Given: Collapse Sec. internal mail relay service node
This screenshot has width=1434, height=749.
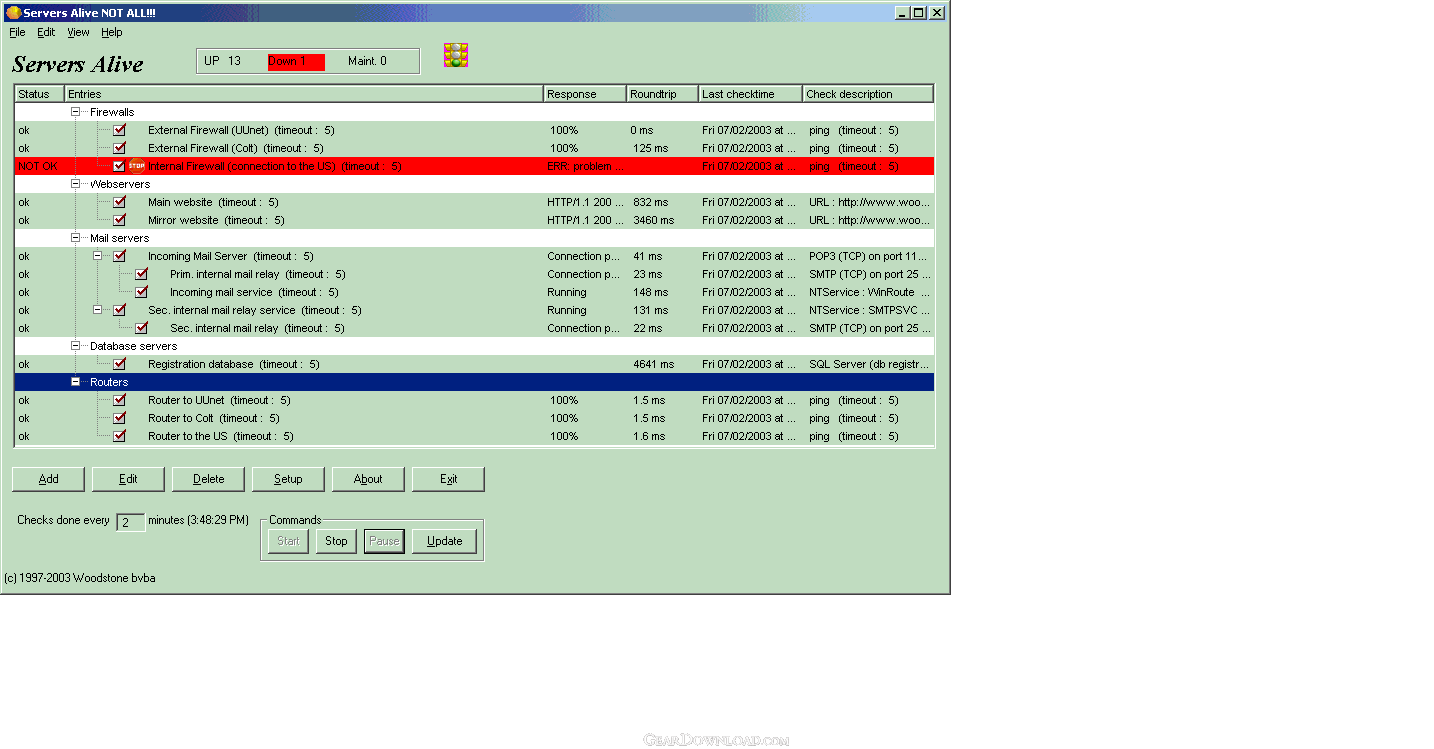Looking at the screenshot, I should 97,310.
